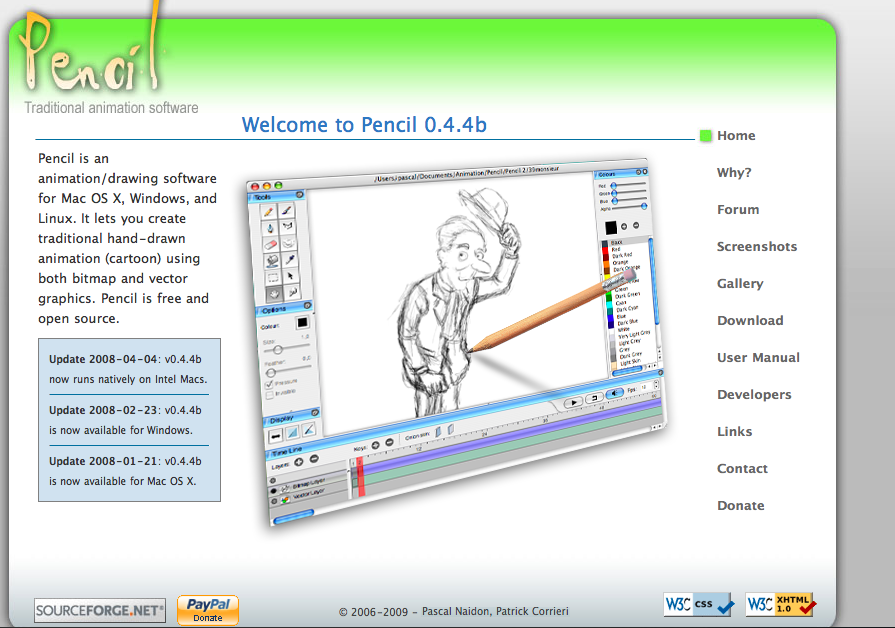The width and height of the screenshot is (895, 628).
Task: Click 'Traditional animation software' tagline
Action: point(111,107)
